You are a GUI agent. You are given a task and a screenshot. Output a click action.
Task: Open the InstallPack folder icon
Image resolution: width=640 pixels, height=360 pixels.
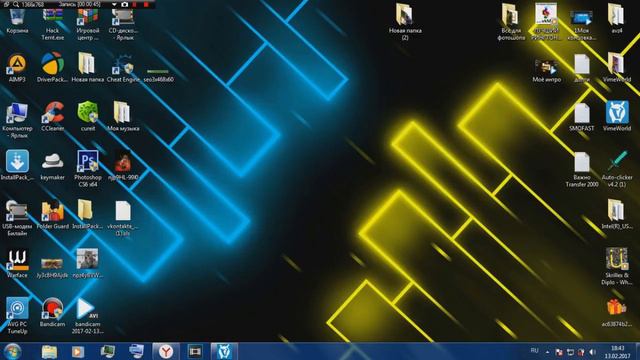click(x=87, y=214)
